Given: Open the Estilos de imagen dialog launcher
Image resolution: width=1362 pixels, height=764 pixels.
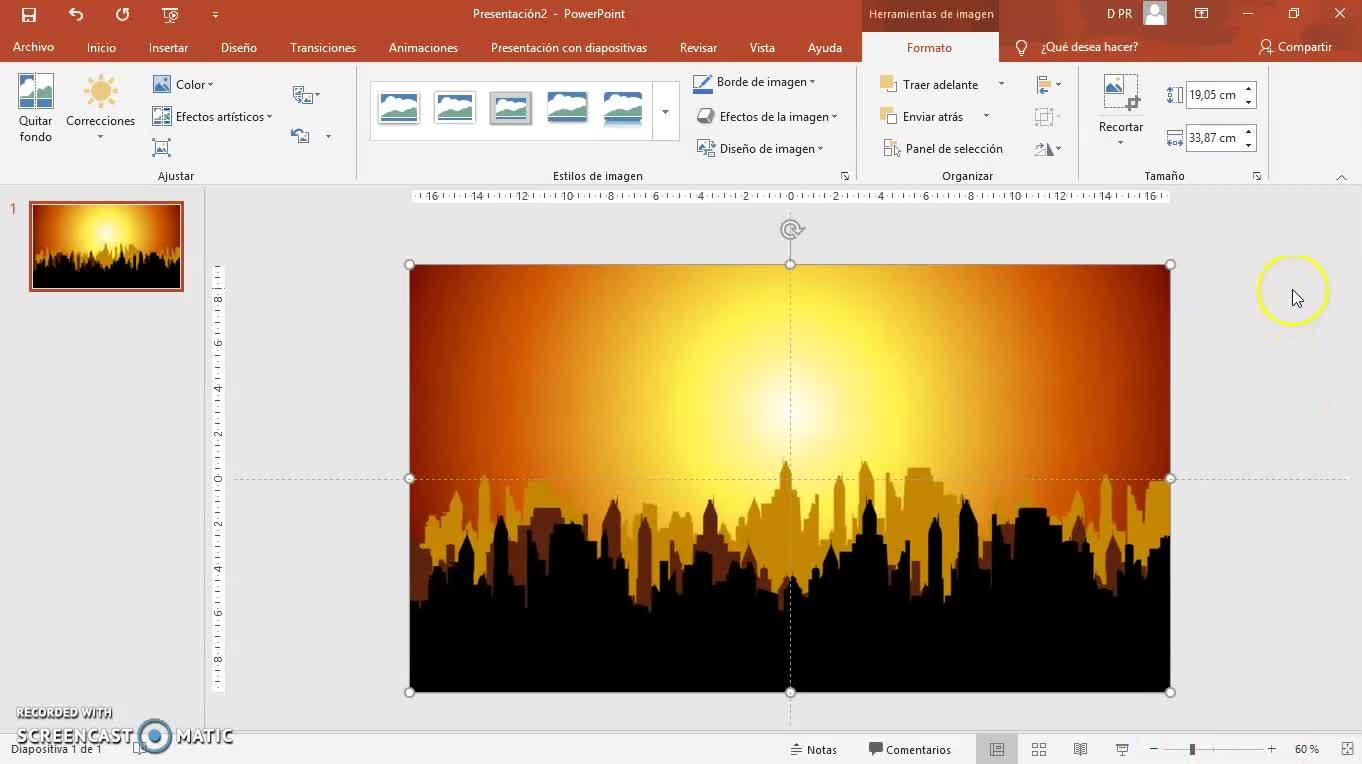Looking at the screenshot, I should 845,176.
